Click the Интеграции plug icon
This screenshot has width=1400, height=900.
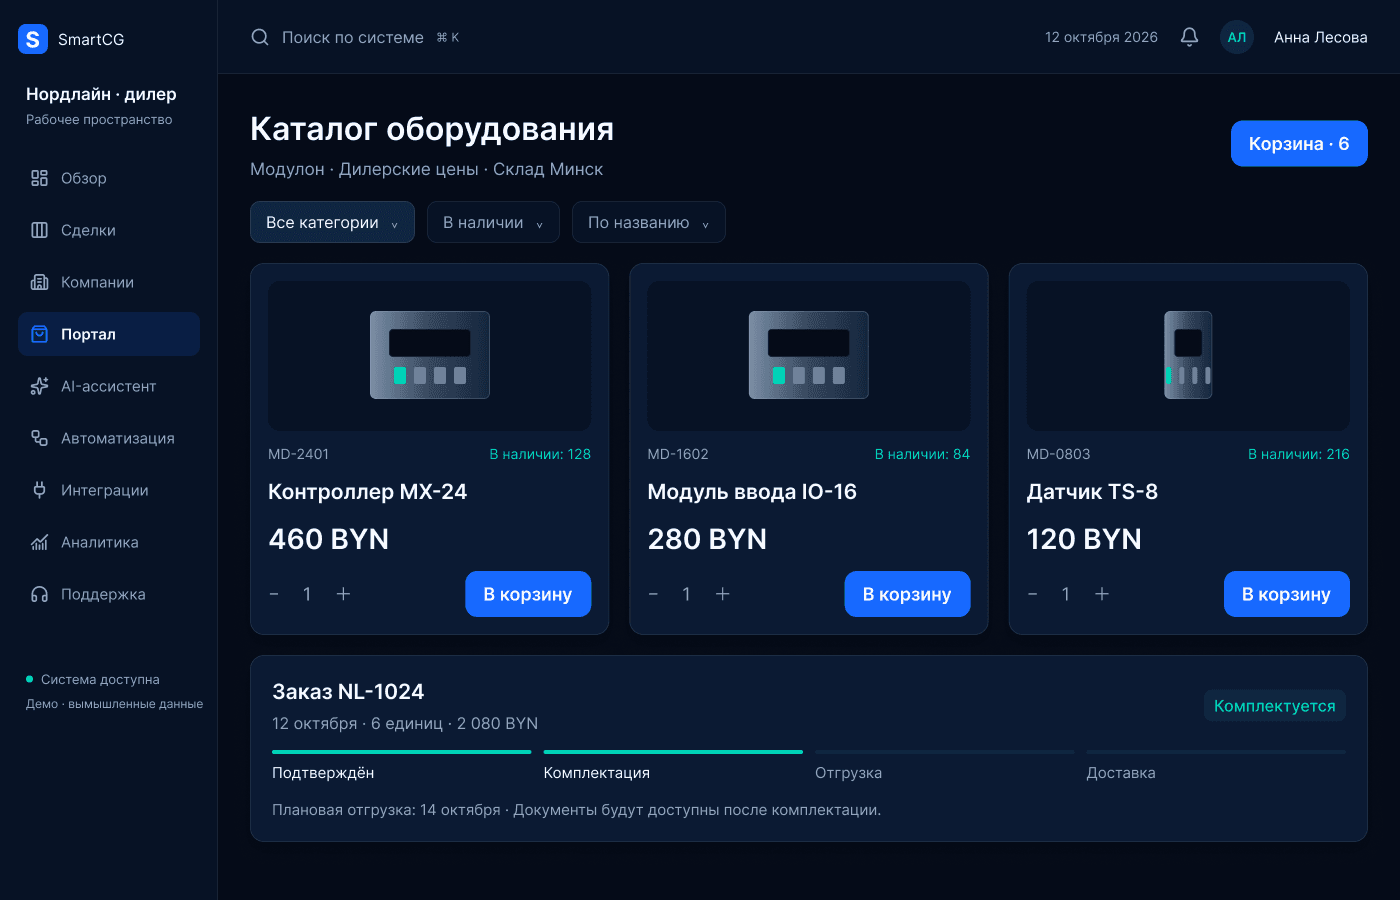pyautogui.click(x=40, y=490)
